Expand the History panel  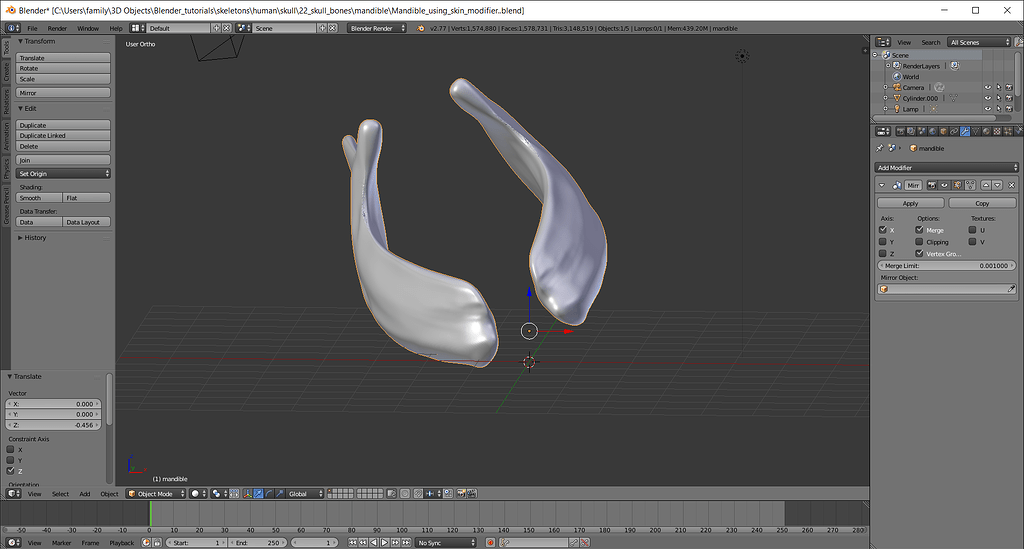(x=33, y=238)
